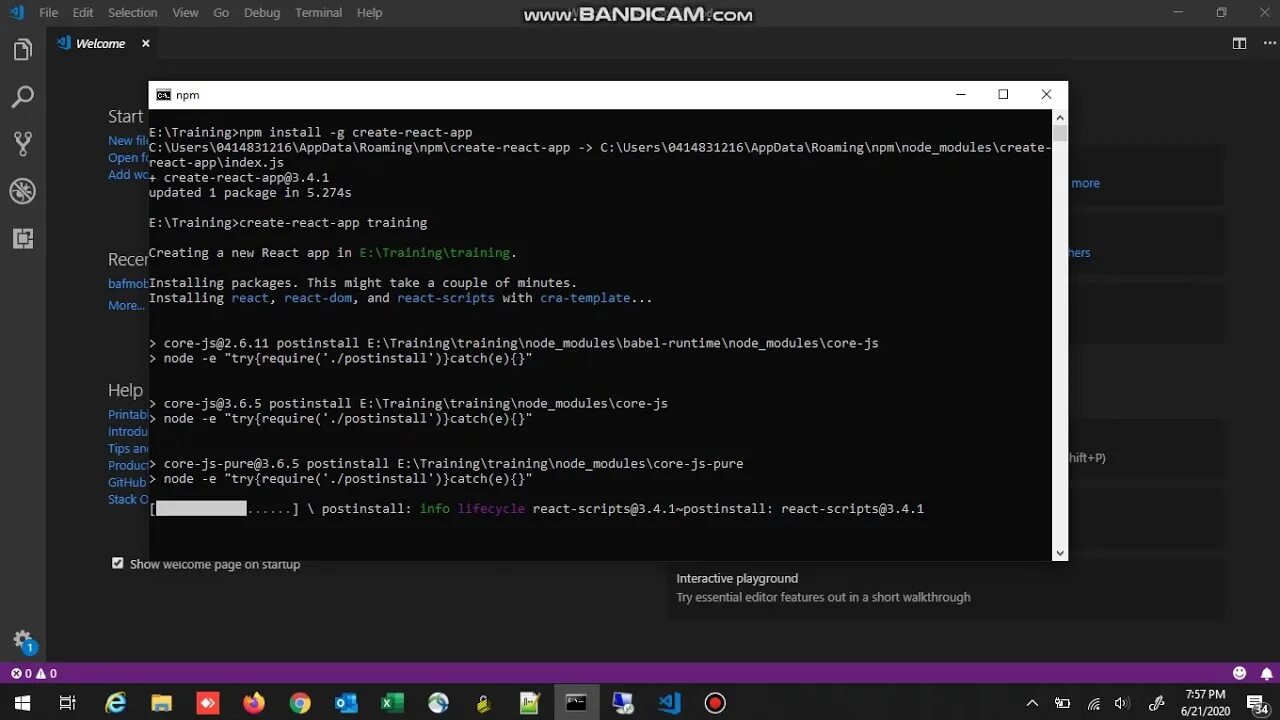
Task: Click the feedback smiley in status bar
Action: pyautogui.click(x=1240, y=673)
